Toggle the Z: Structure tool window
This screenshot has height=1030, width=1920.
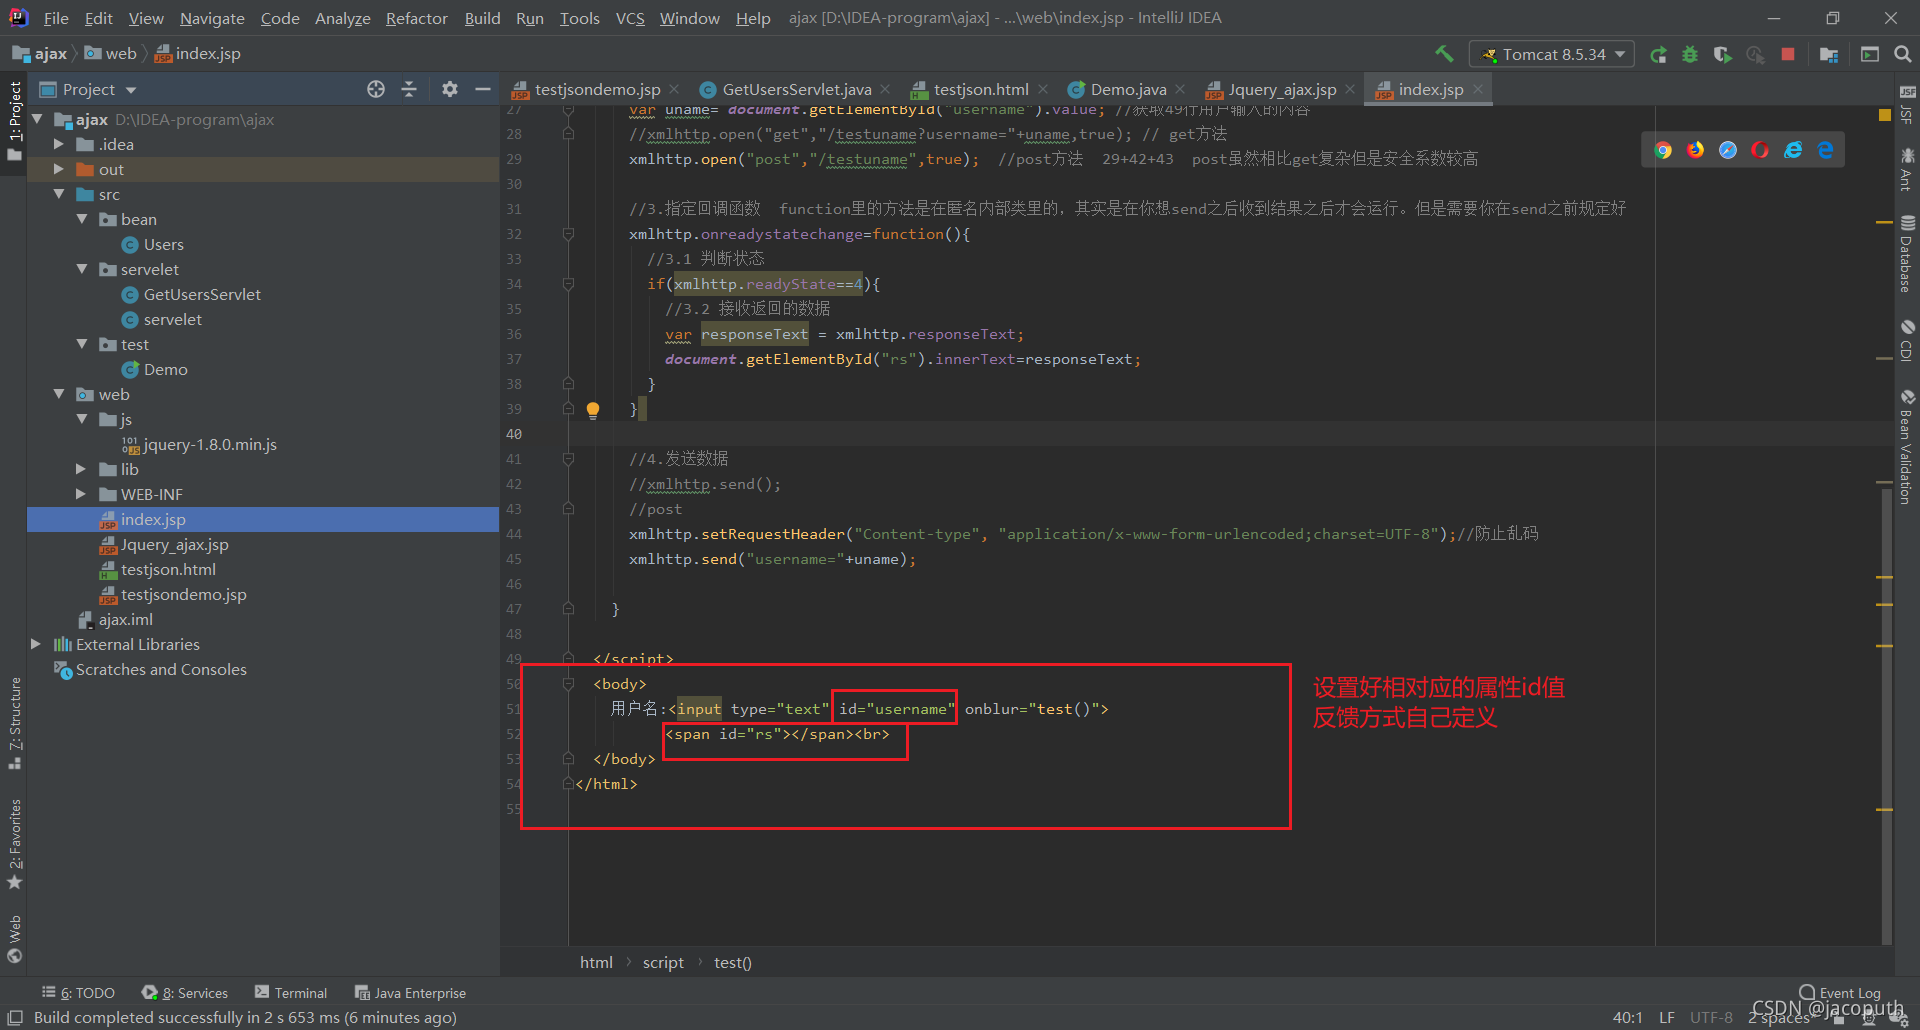tap(14, 722)
